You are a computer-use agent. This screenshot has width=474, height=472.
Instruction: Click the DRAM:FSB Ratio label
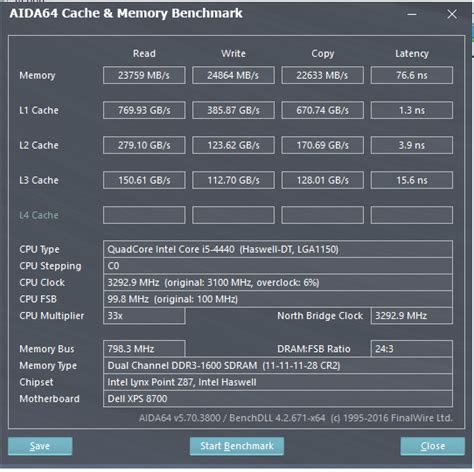[x=314, y=349]
